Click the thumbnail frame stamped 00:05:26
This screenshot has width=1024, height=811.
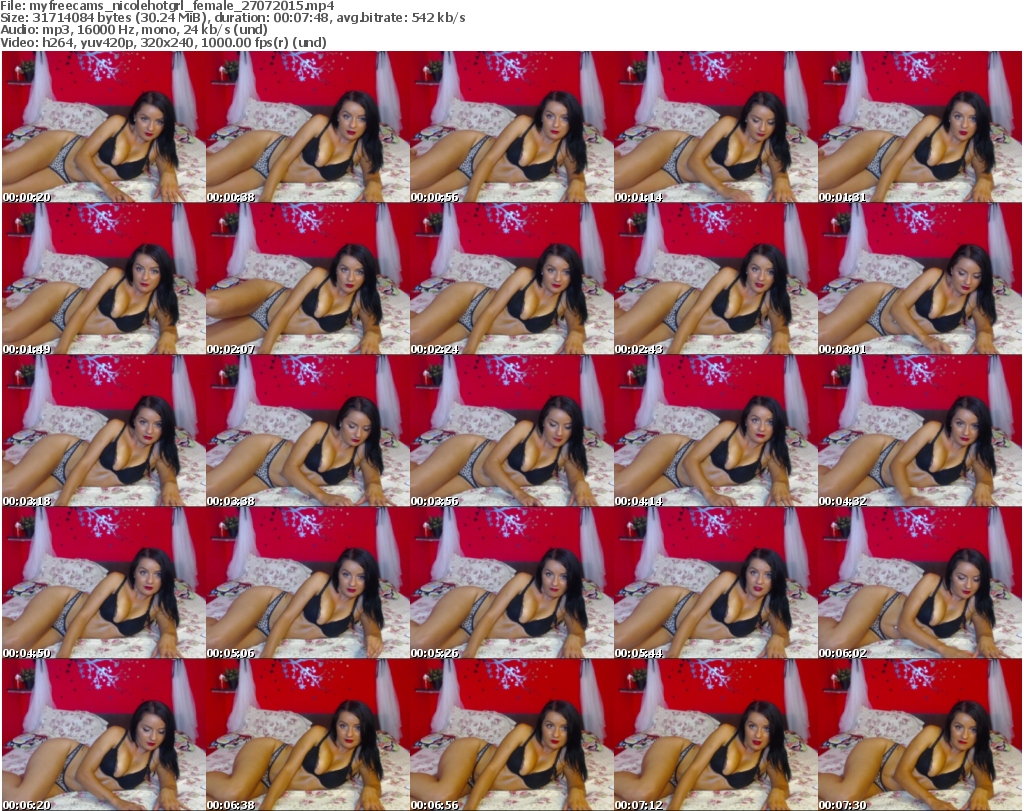[511, 583]
